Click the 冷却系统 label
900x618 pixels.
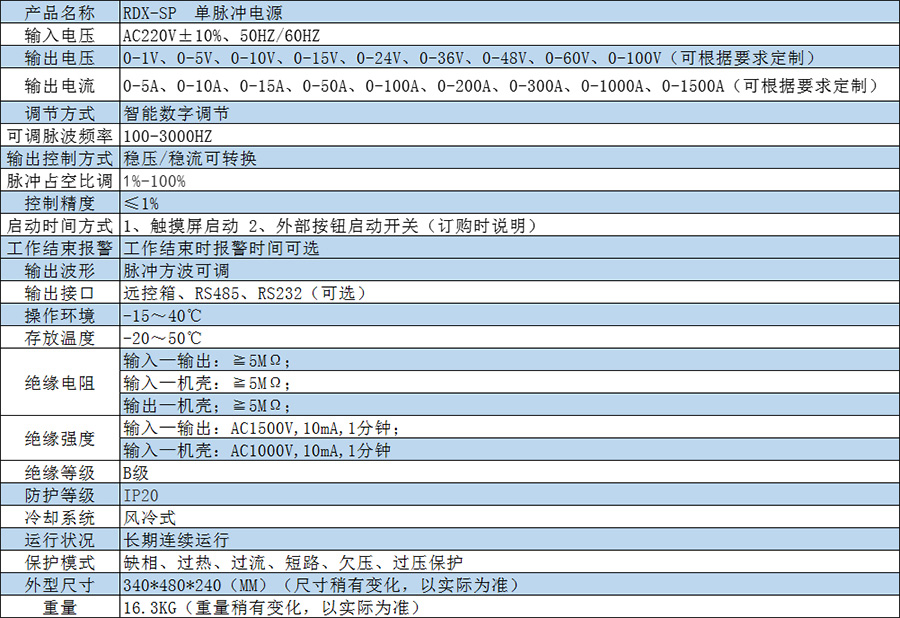click(x=60, y=518)
